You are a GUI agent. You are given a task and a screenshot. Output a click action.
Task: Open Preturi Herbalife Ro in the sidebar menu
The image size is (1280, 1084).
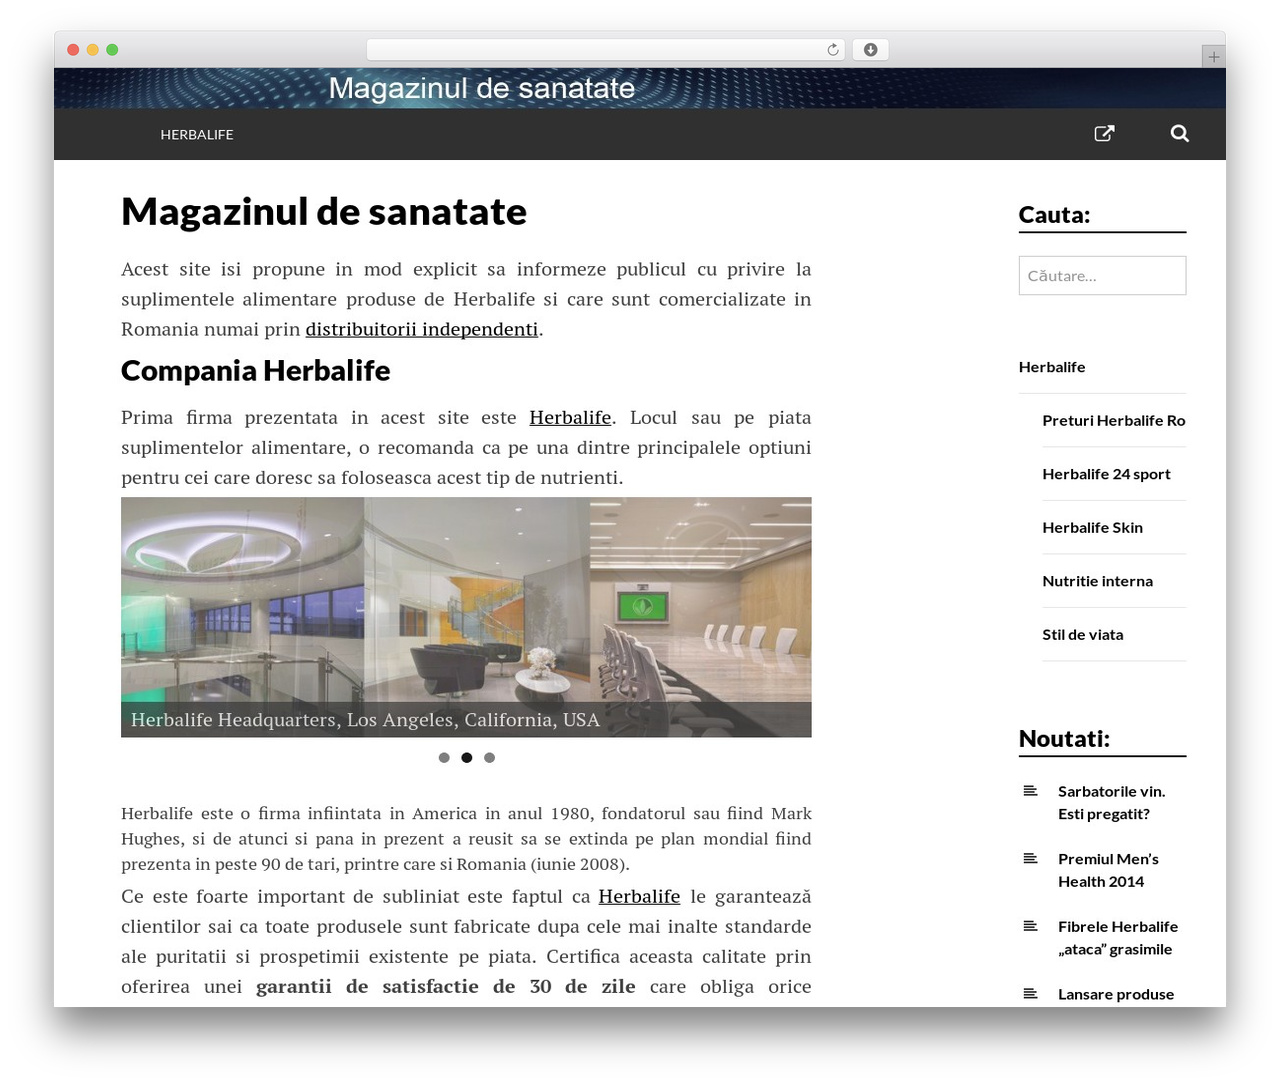[1114, 421]
